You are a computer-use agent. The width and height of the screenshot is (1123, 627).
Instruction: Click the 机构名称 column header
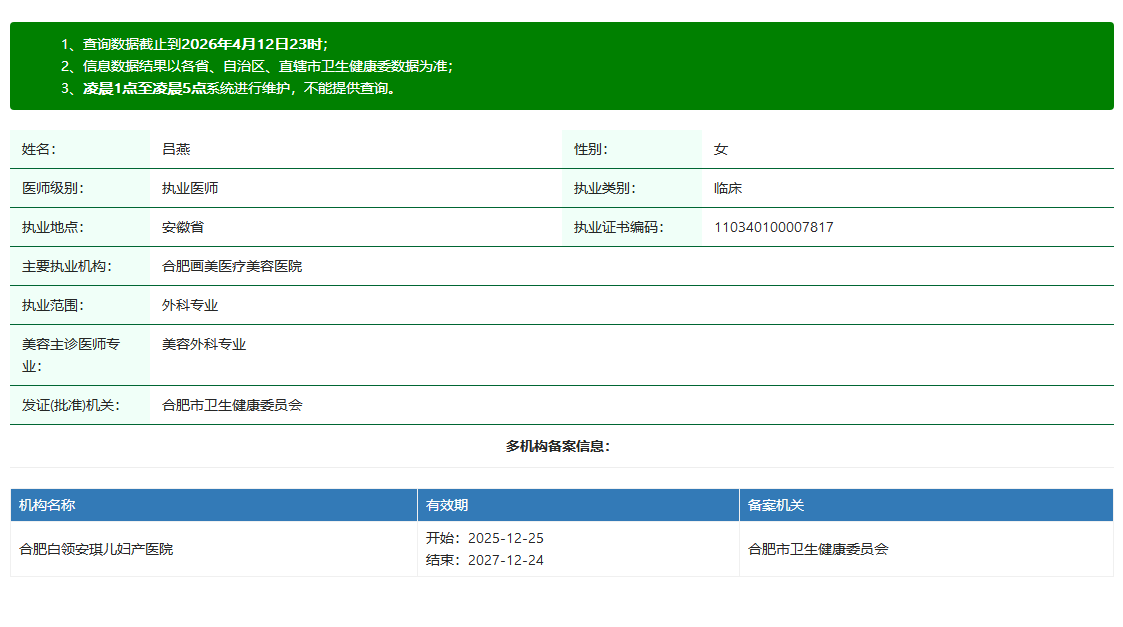pyautogui.click(x=47, y=505)
